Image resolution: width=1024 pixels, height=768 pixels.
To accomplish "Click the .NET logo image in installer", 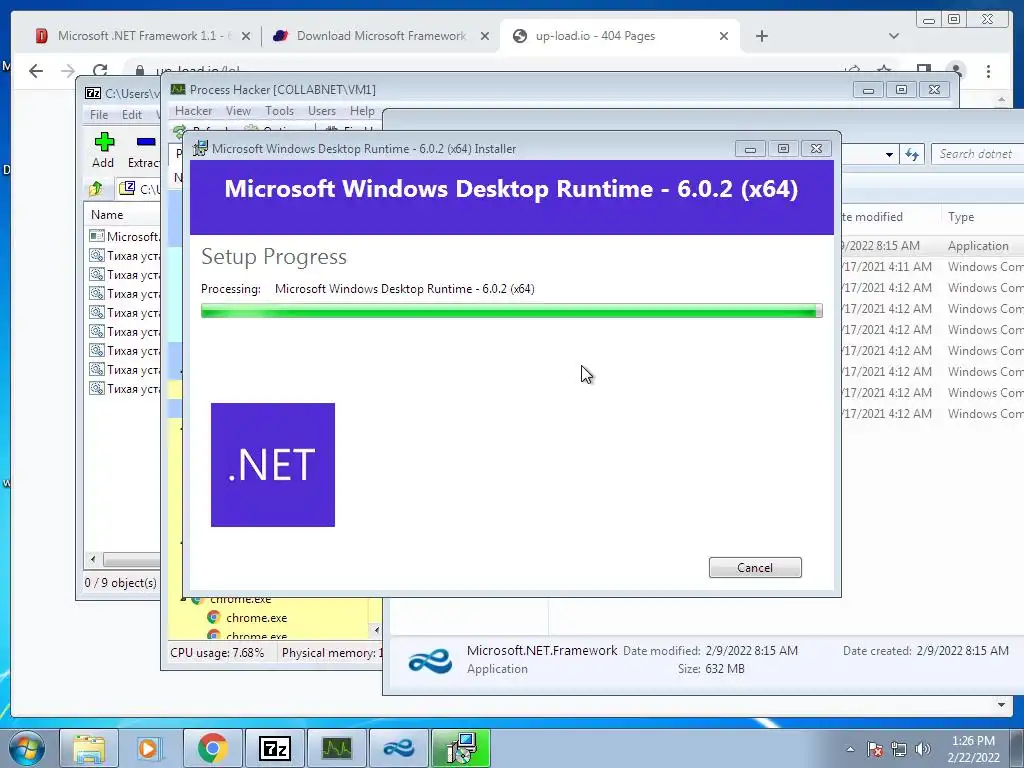I will 273,465.
